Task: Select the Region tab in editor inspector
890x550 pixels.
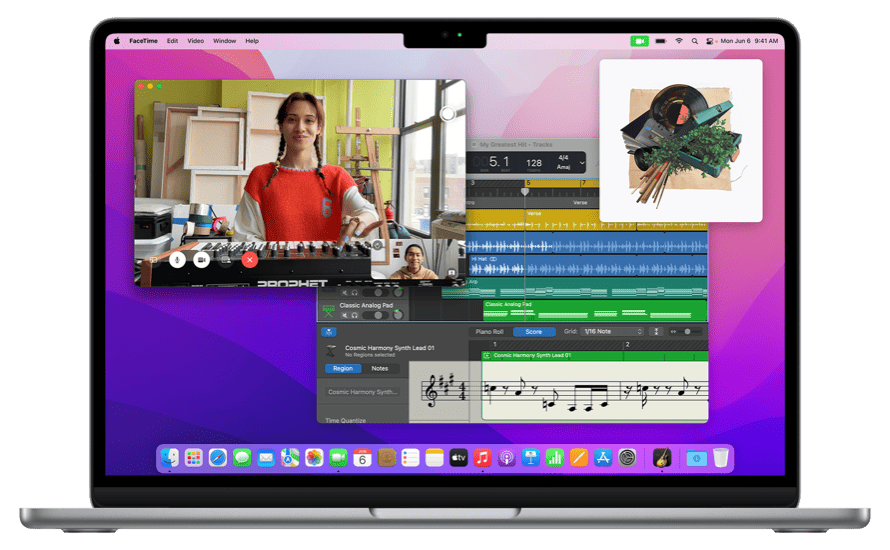Action: [343, 368]
